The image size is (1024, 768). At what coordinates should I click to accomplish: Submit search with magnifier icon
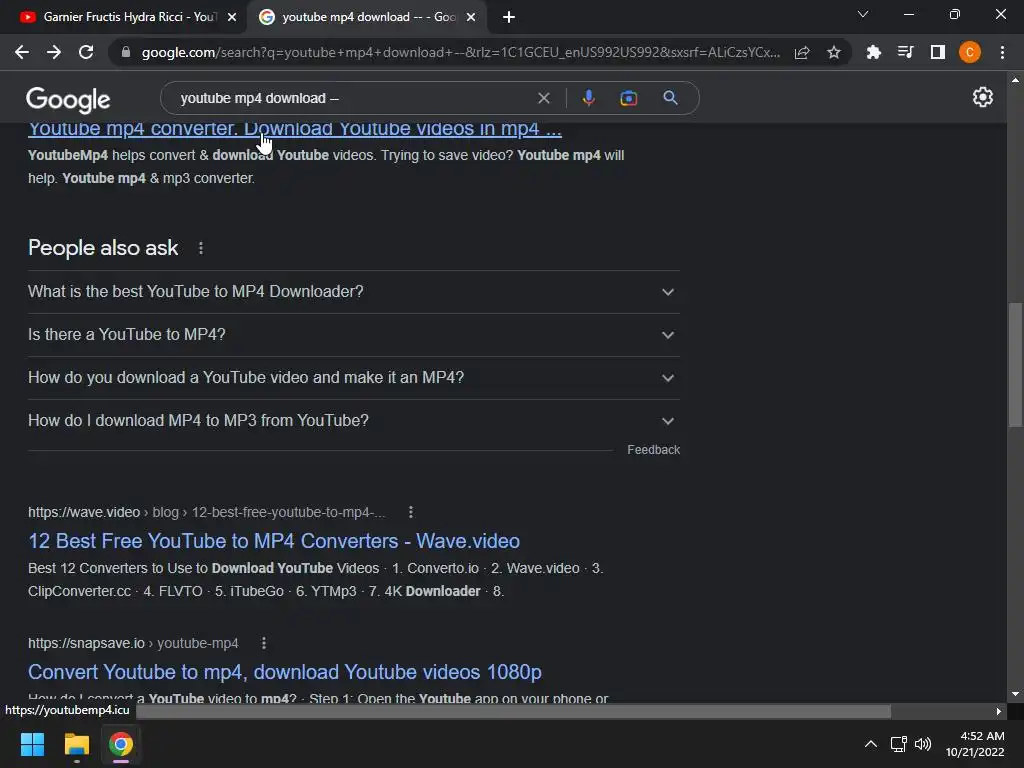tap(670, 98)
